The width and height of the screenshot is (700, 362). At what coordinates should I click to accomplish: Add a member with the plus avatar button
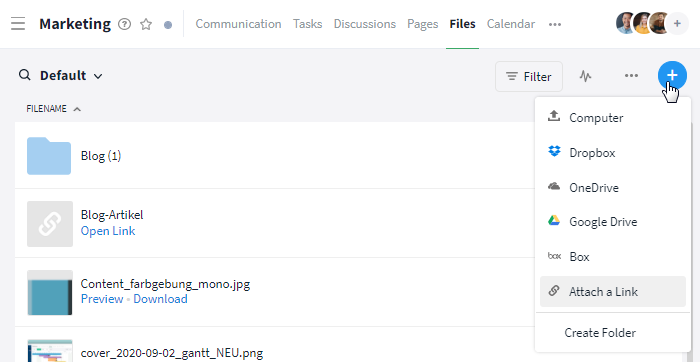coord(677,23)
